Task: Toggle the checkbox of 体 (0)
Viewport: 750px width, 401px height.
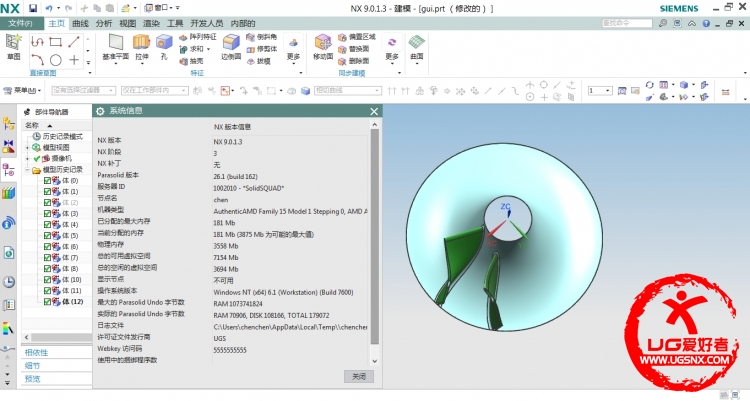Action: coord(47,180)
